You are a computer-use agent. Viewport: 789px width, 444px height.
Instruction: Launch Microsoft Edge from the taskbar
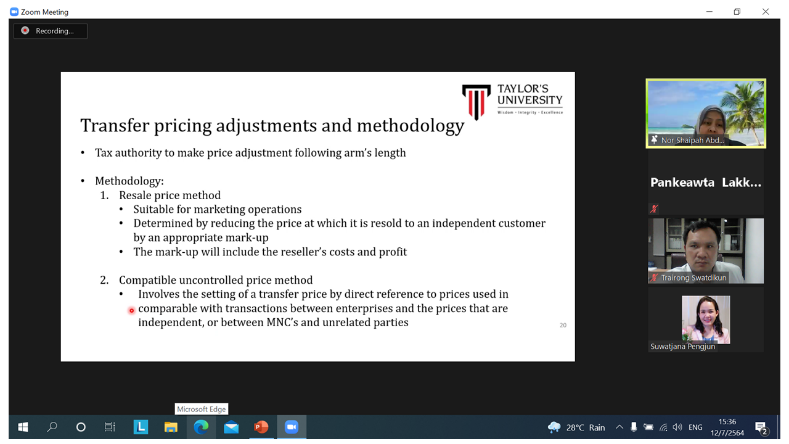[x=201, y=427]
